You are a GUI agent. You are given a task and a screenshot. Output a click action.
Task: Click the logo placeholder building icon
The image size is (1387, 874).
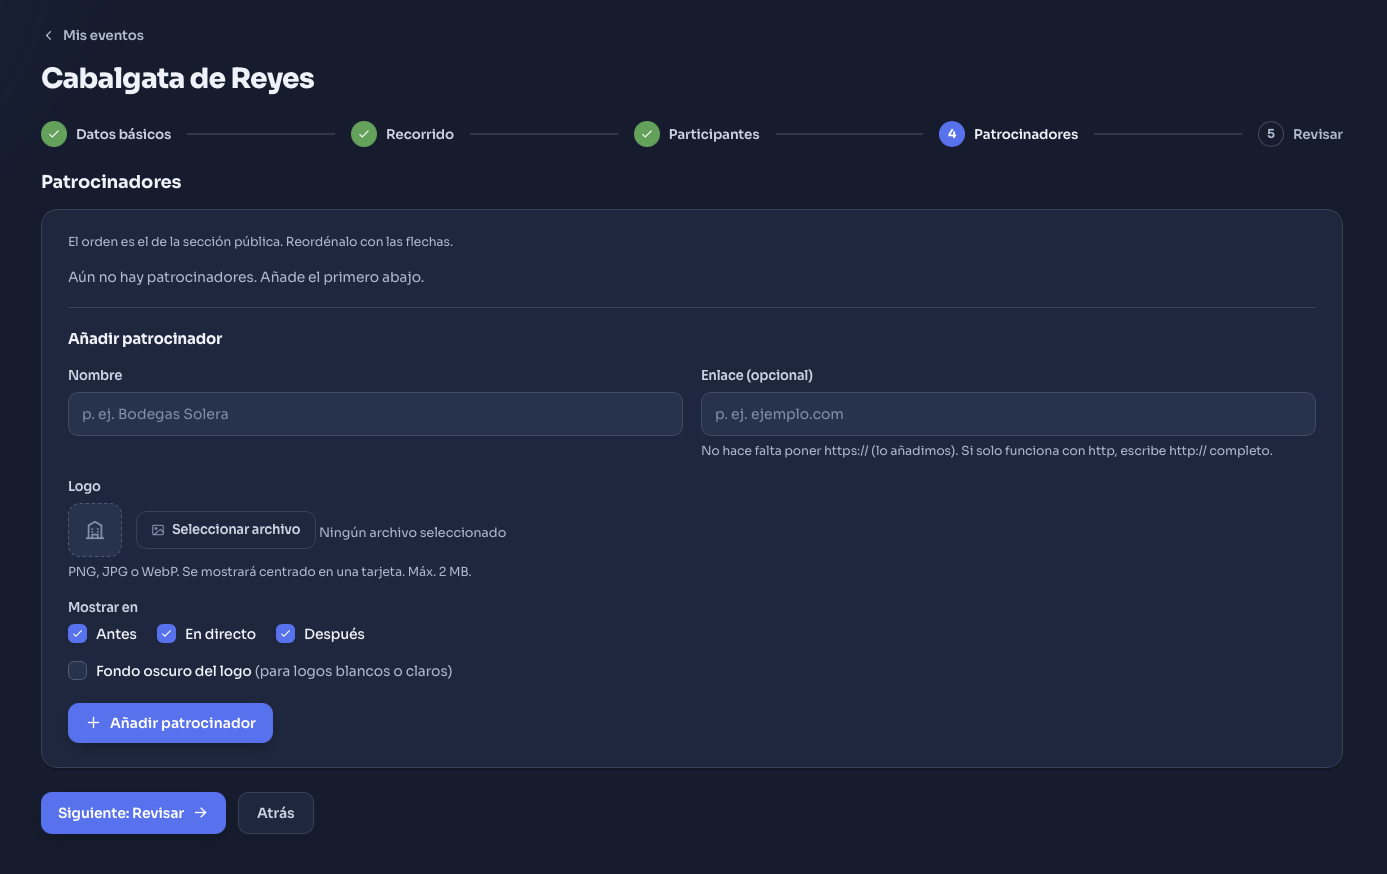95,530
